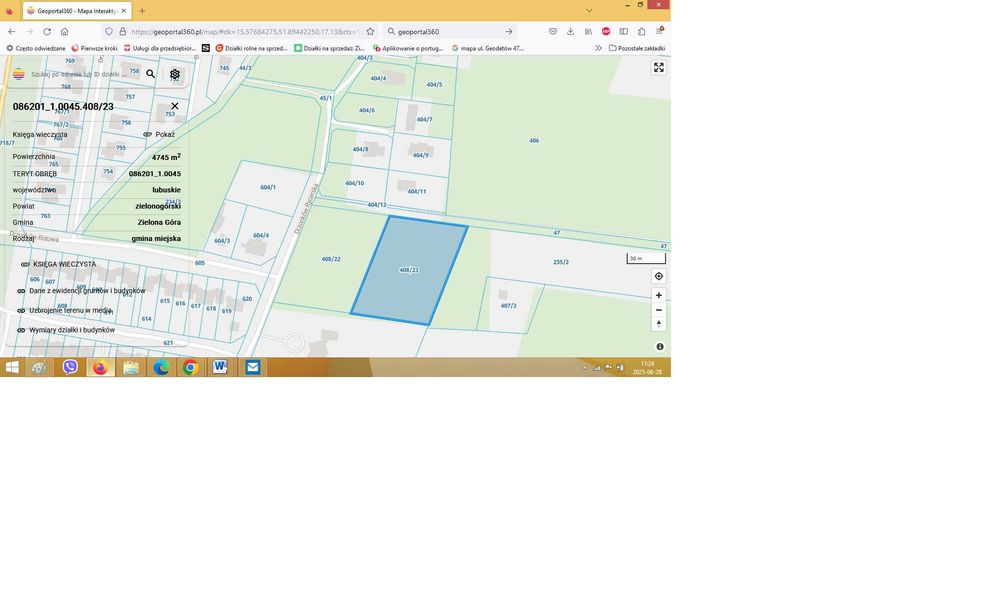
Task: Select parcel 408/22 on the map
Action: [330, 259]
